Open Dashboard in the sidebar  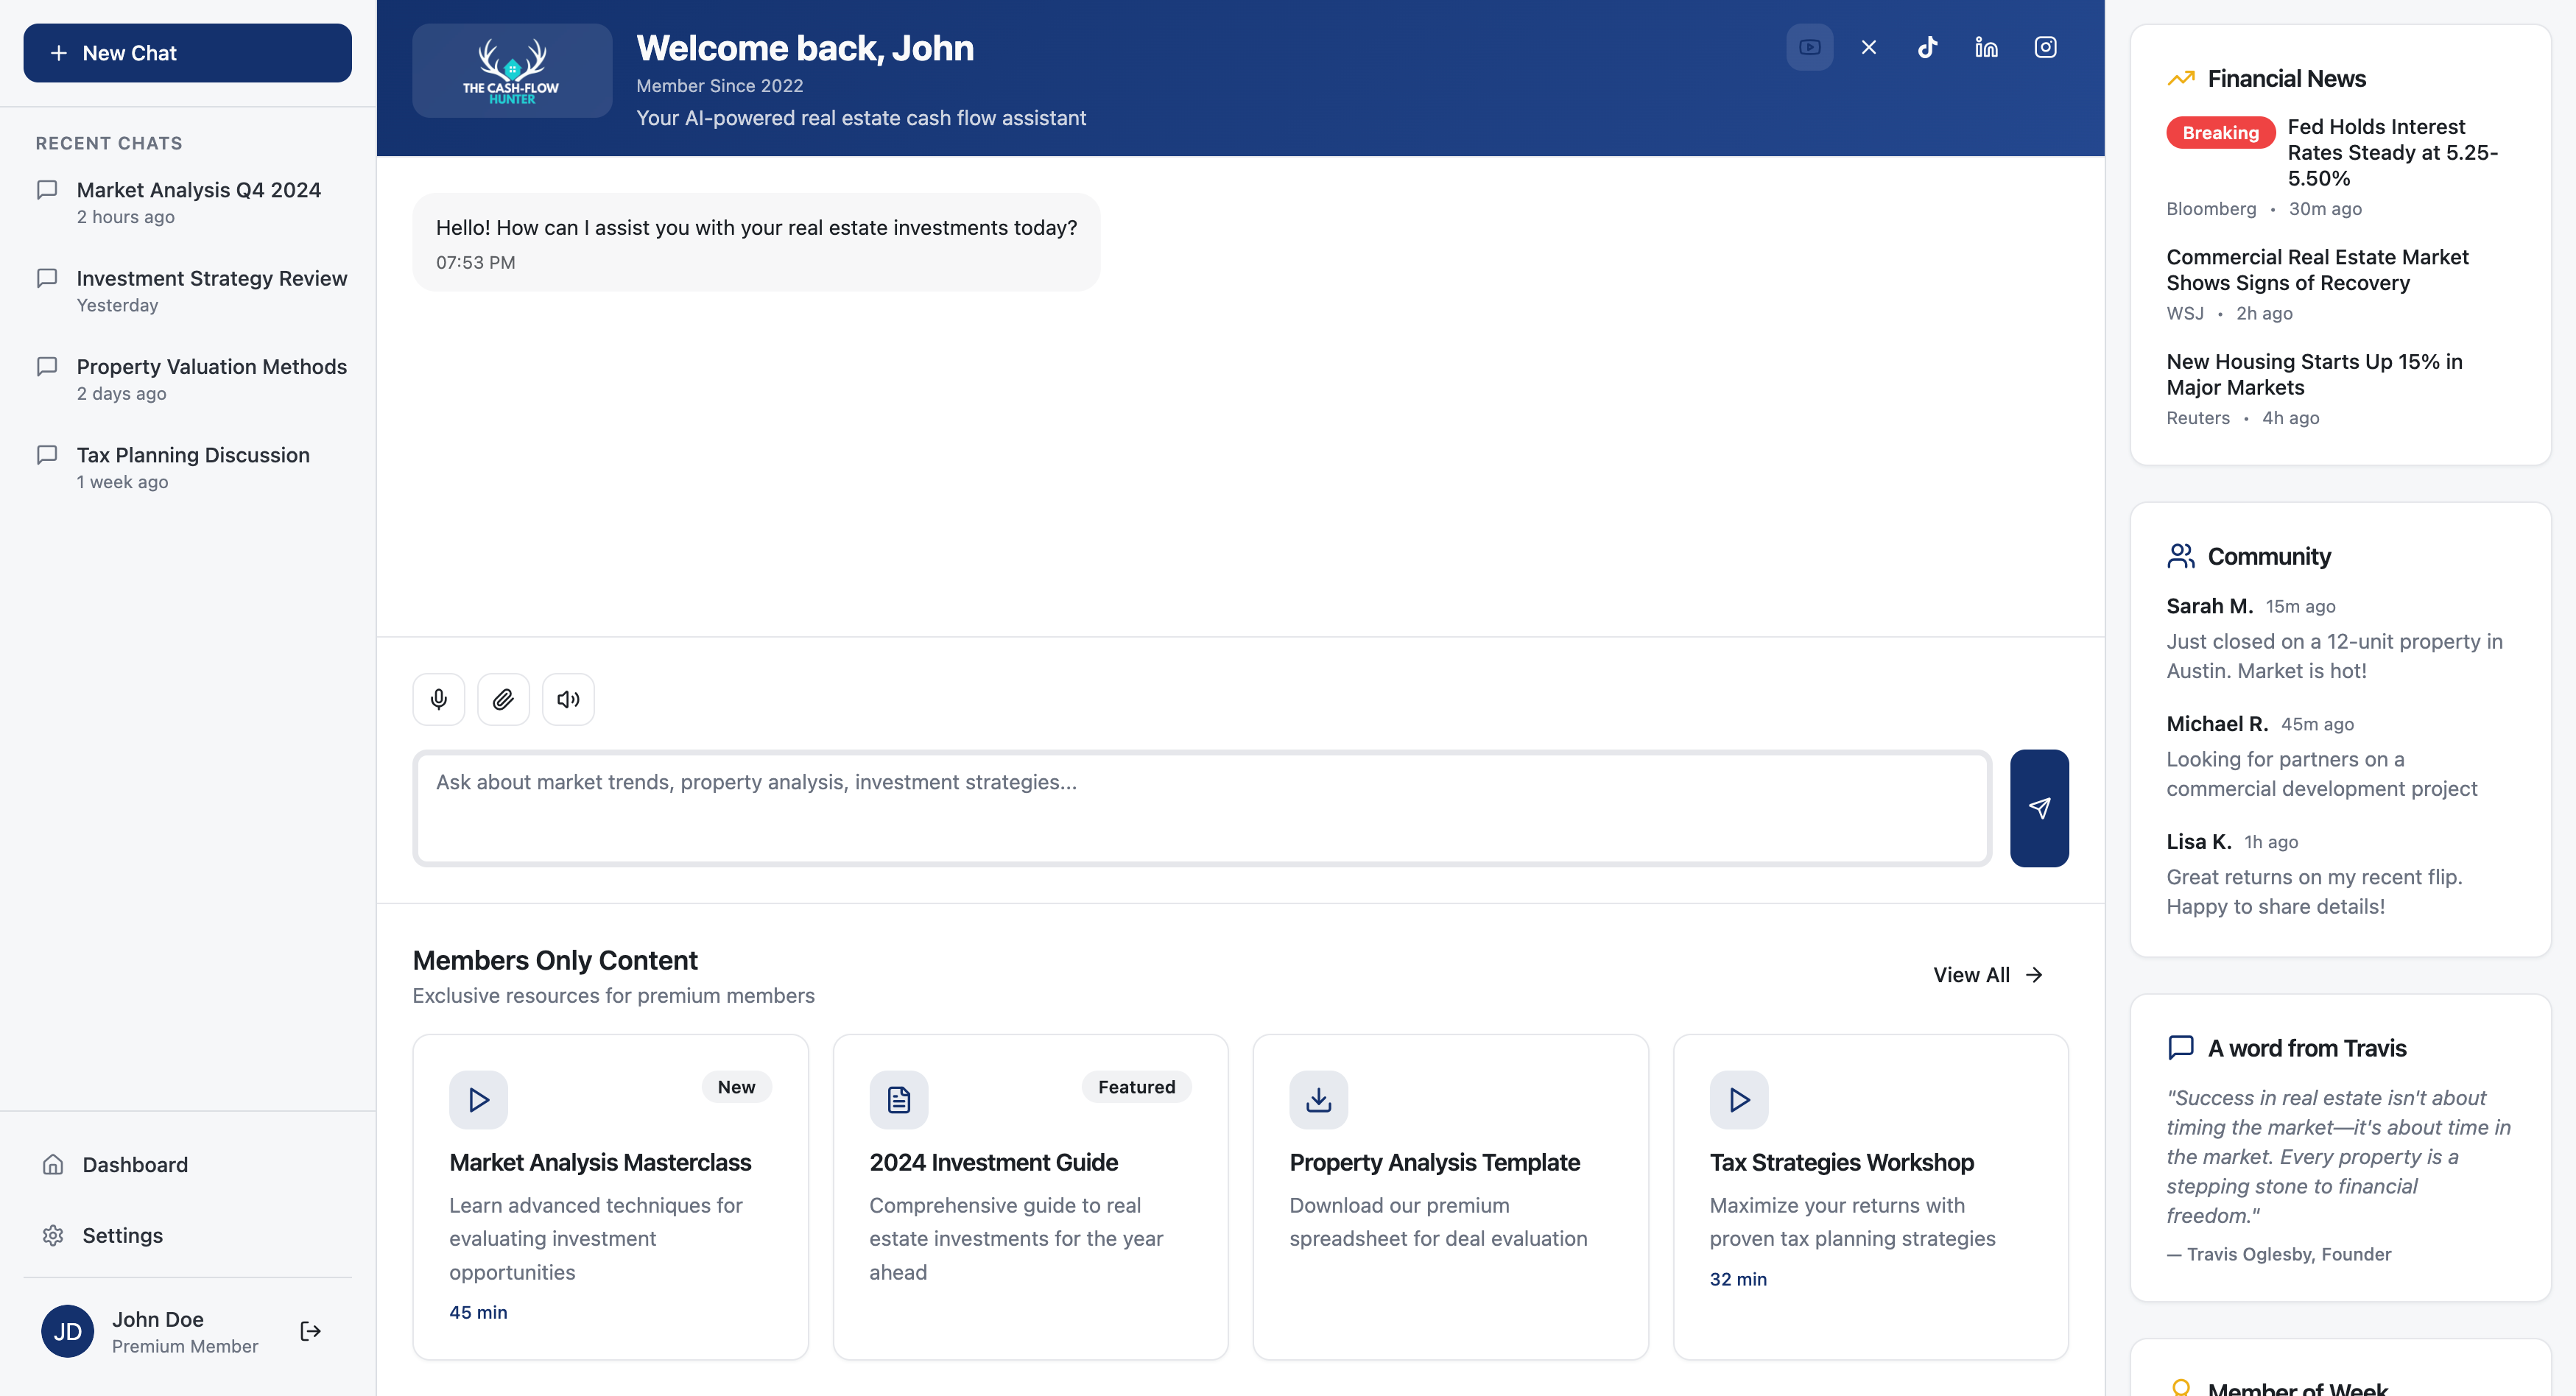[x=135, y=1165]
